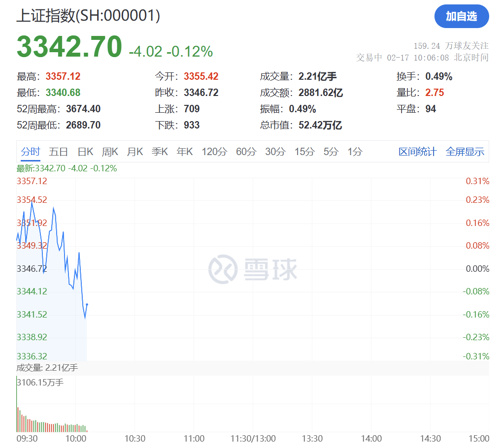Click the 交易中 02-17 timestamp
The width and height of the screenshot is (500, 448).
(x=422, y=58)
